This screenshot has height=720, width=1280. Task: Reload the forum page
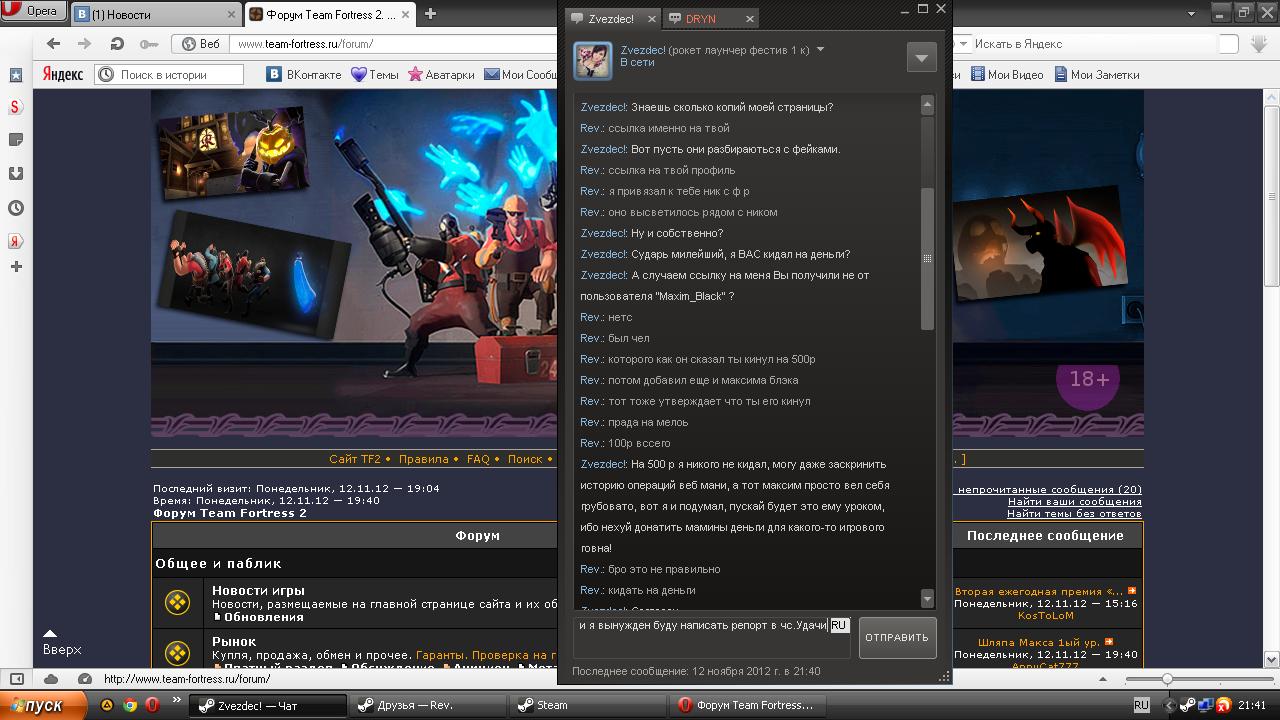pyautogui.click(x=117, y=44)
